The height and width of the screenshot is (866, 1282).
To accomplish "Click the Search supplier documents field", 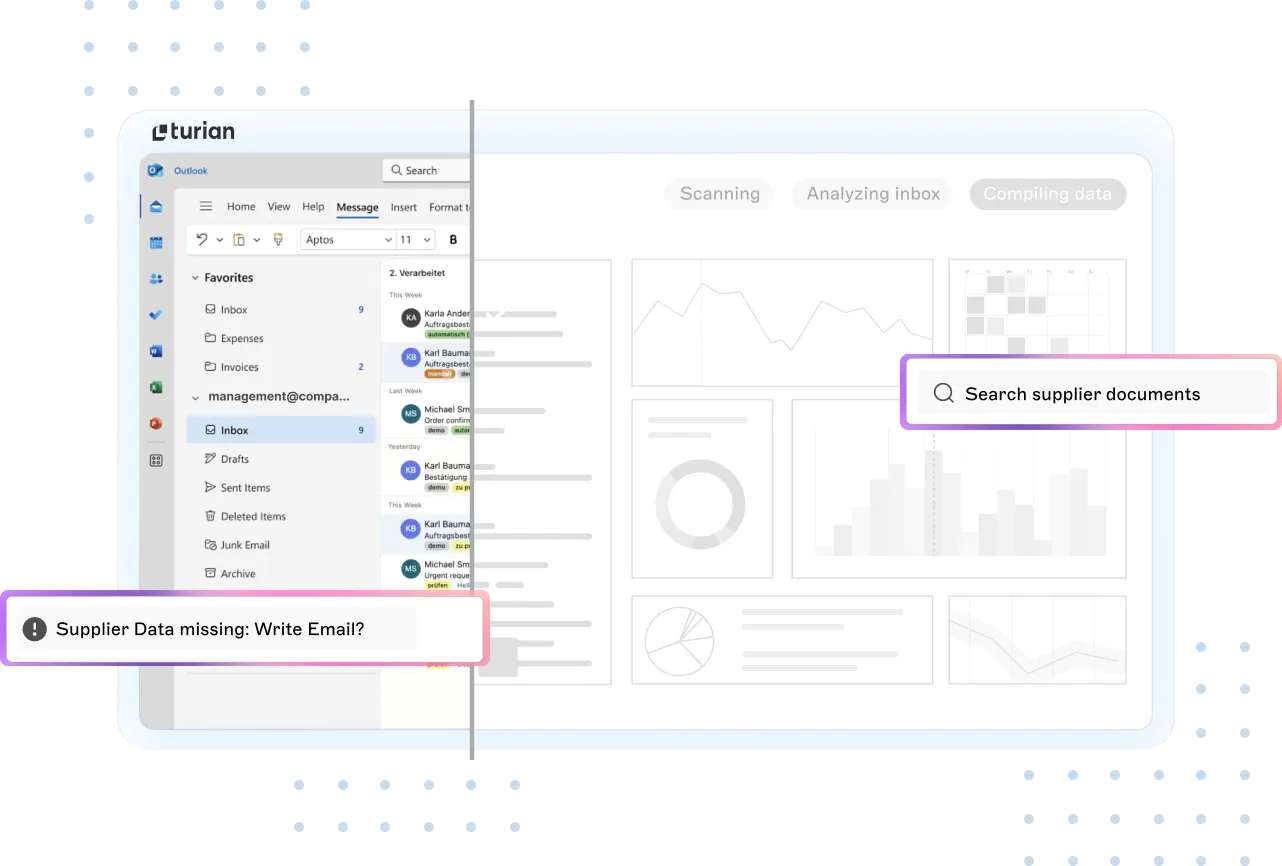I will point(1092,394).
